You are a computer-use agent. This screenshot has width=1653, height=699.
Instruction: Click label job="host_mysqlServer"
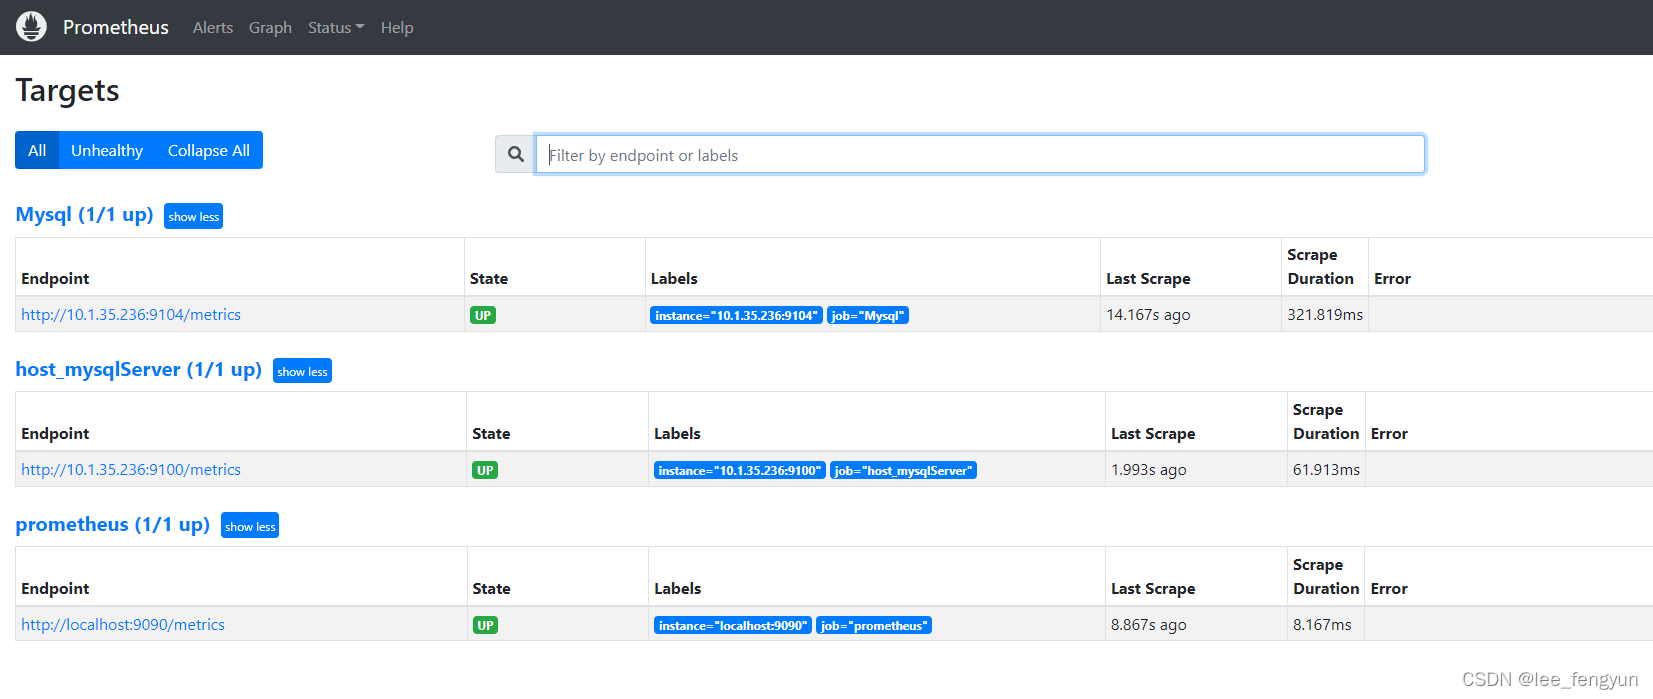coord(903,470)
